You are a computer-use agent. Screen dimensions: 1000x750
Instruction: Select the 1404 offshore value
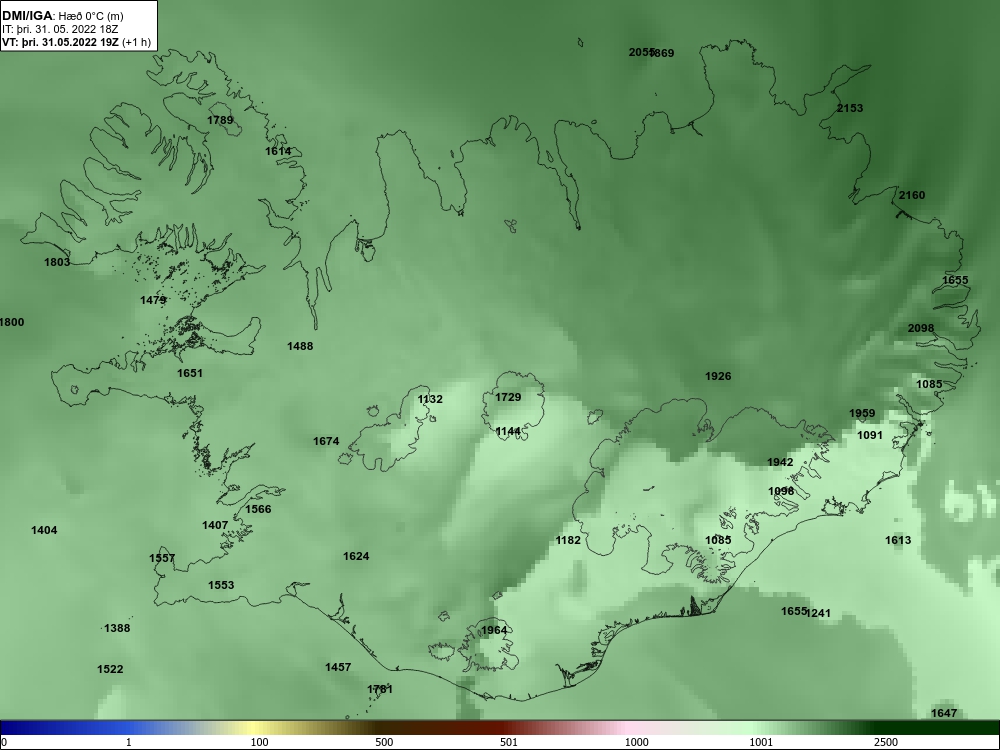point(44,530)
